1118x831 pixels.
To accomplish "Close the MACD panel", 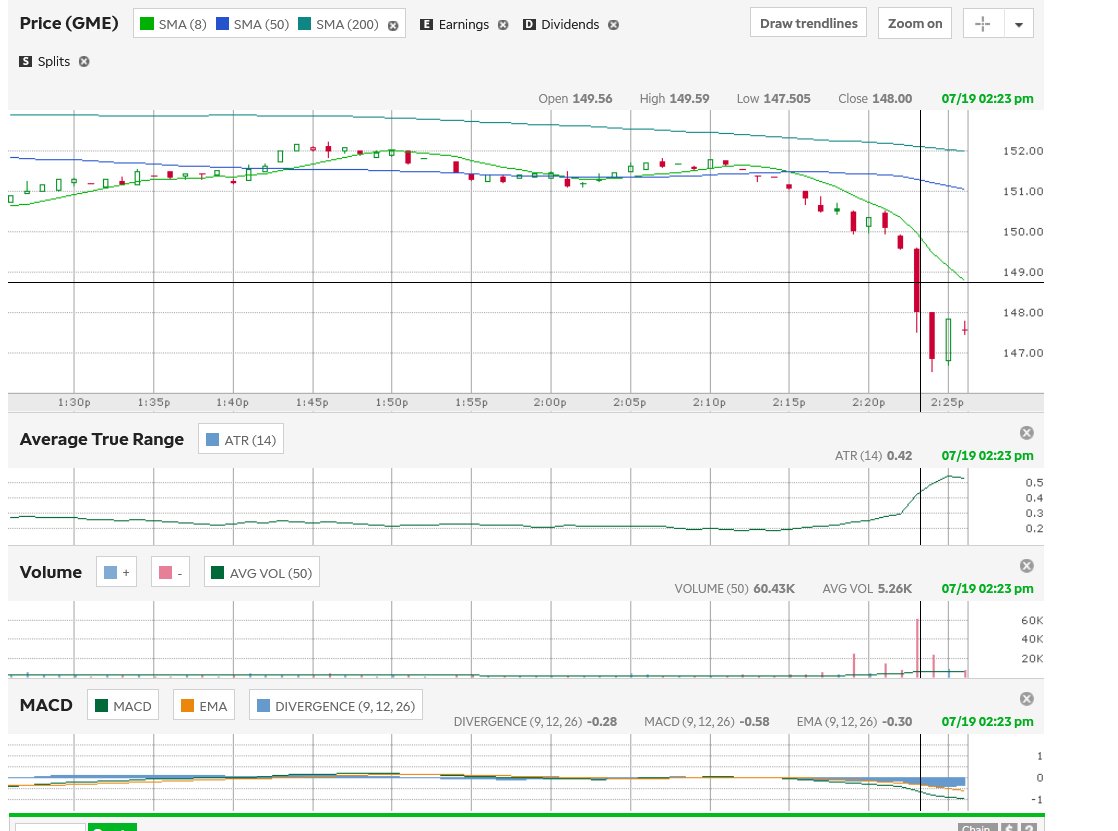I will [x=1027, y=699].
